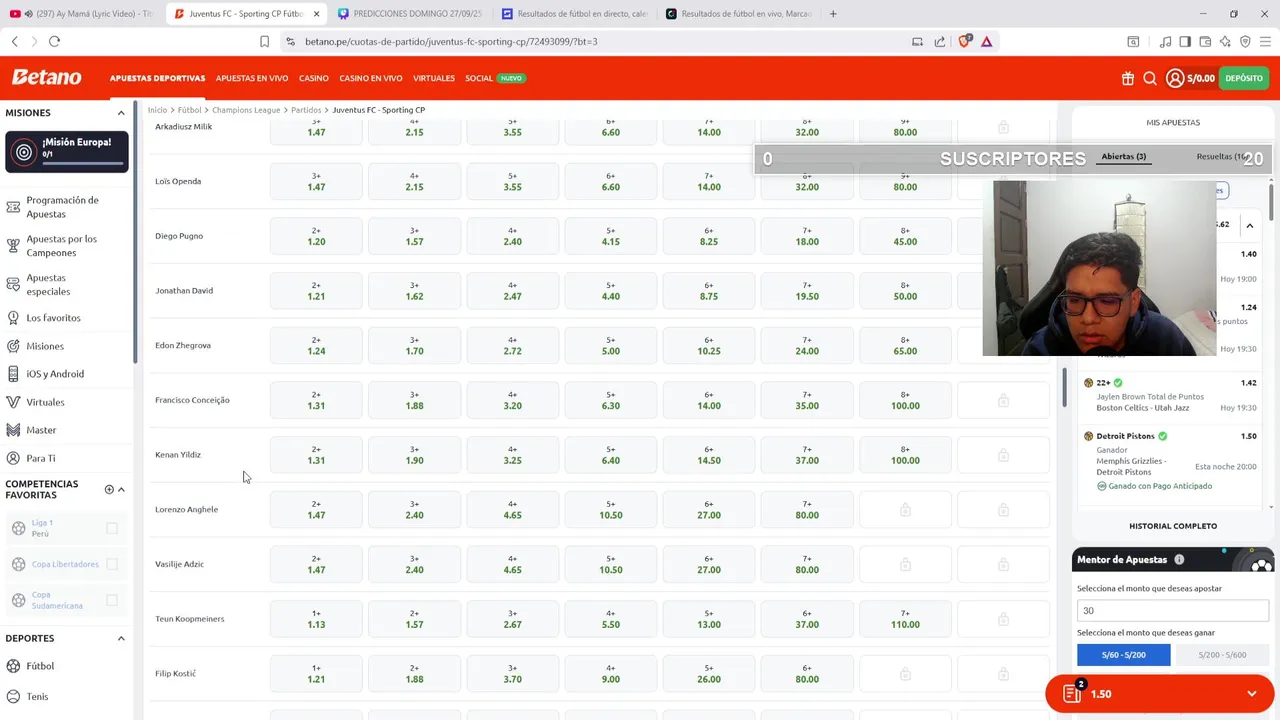Open the Brave Leo AI star icon

1225,41
